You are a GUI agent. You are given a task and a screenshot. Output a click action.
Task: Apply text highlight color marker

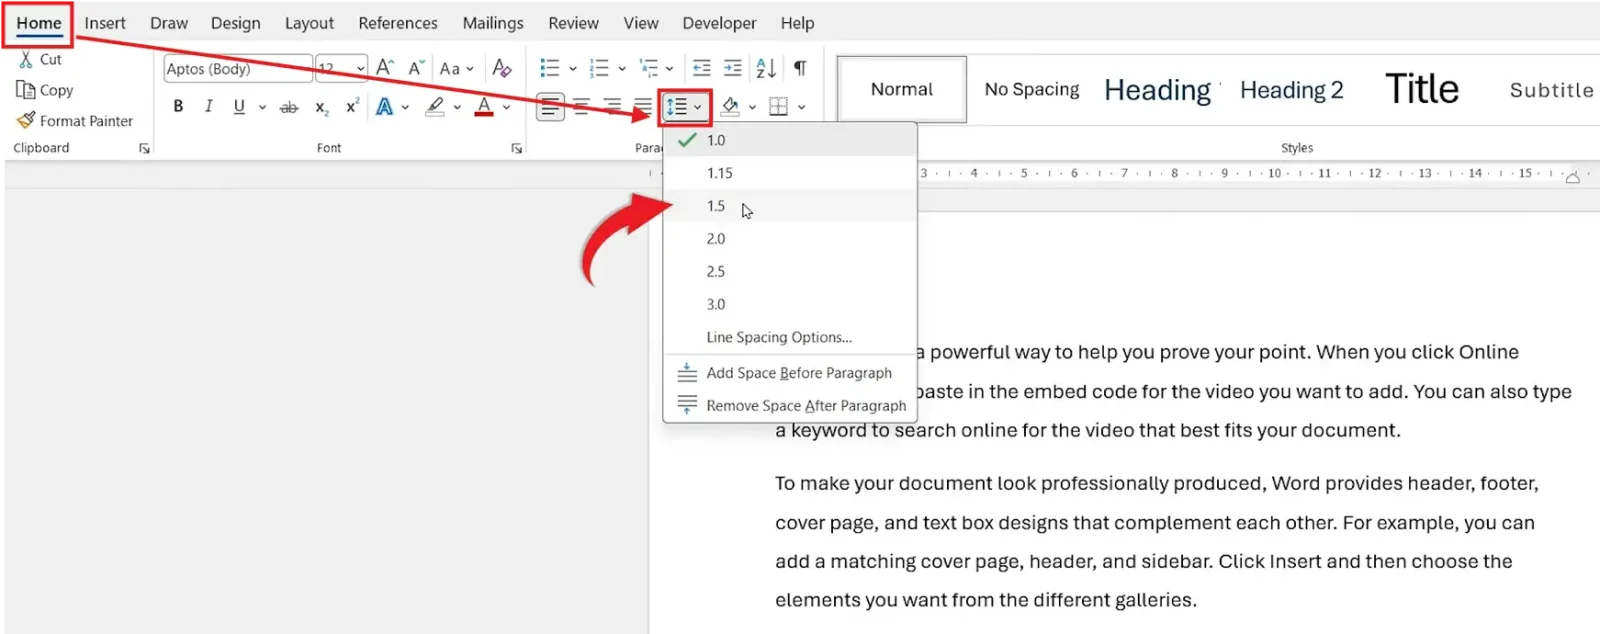435,106
